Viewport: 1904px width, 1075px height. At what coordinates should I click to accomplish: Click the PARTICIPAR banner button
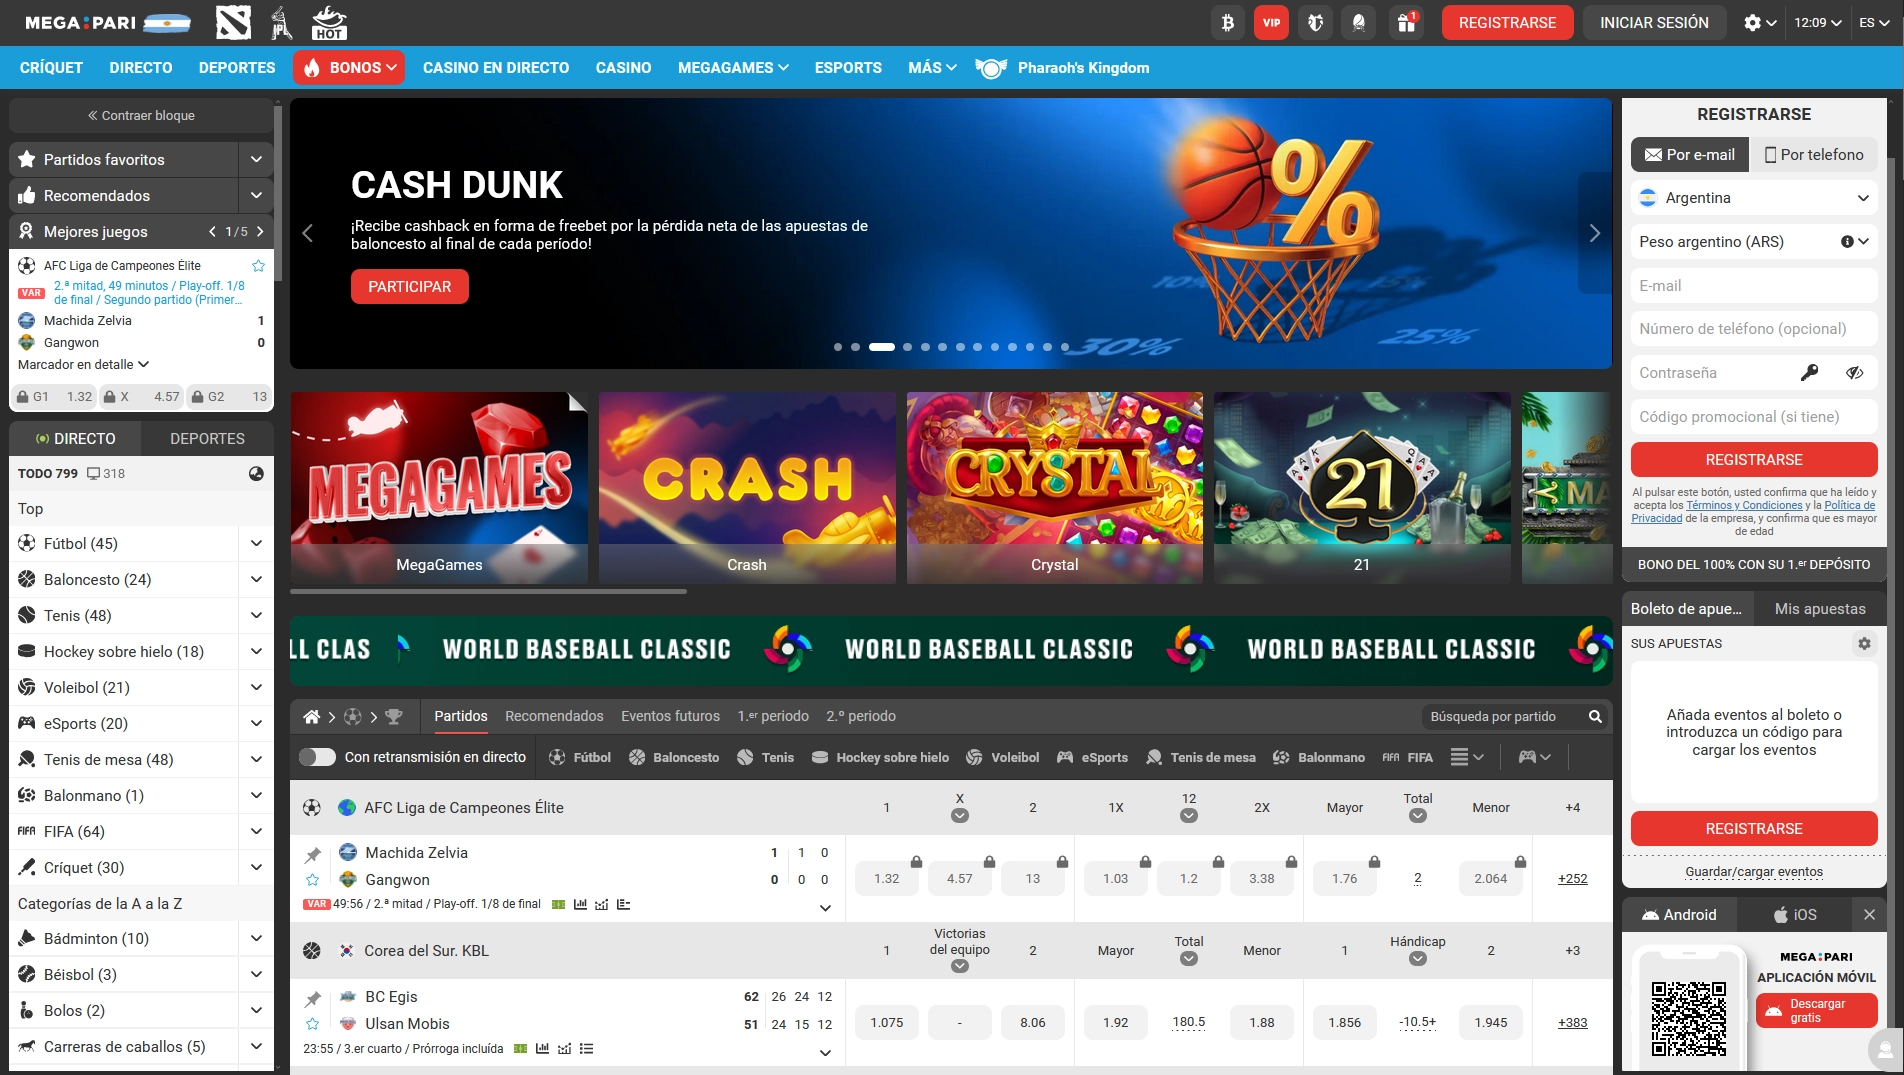coord(409,287)
